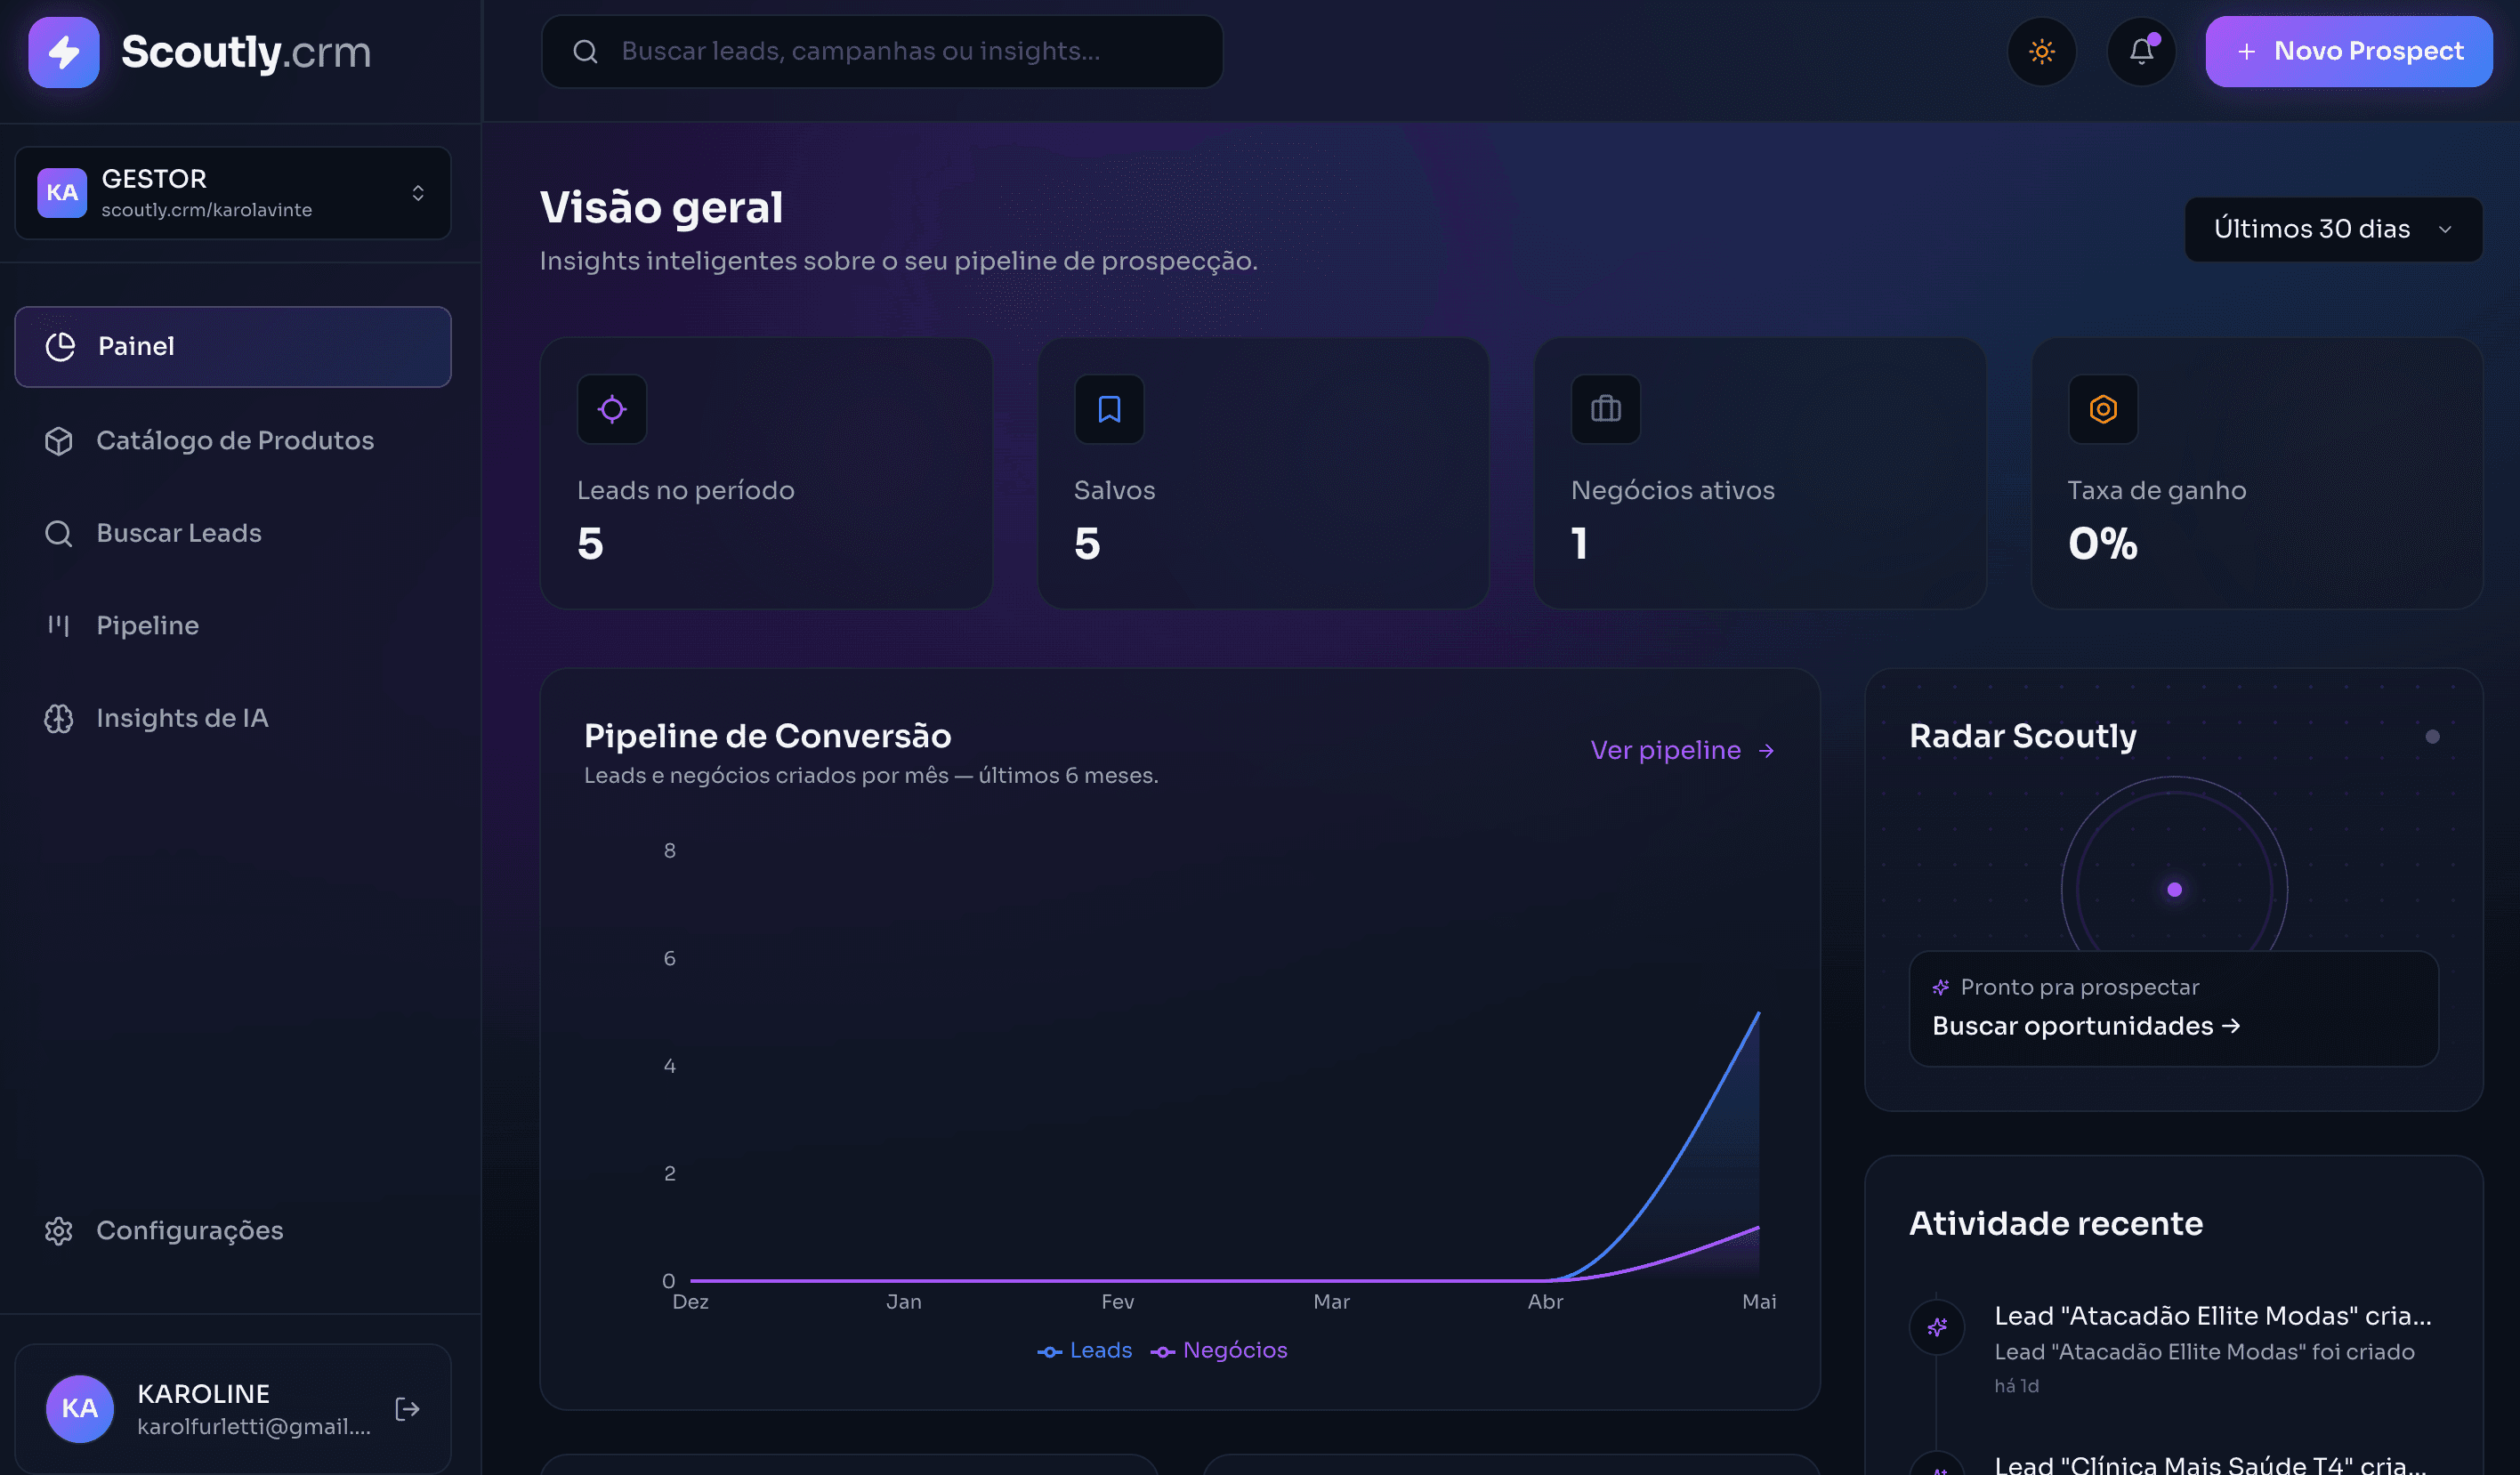Click the Atividade recente heading
The width and height of the screenshot is (2520, 1475).
(2056, 1224)
